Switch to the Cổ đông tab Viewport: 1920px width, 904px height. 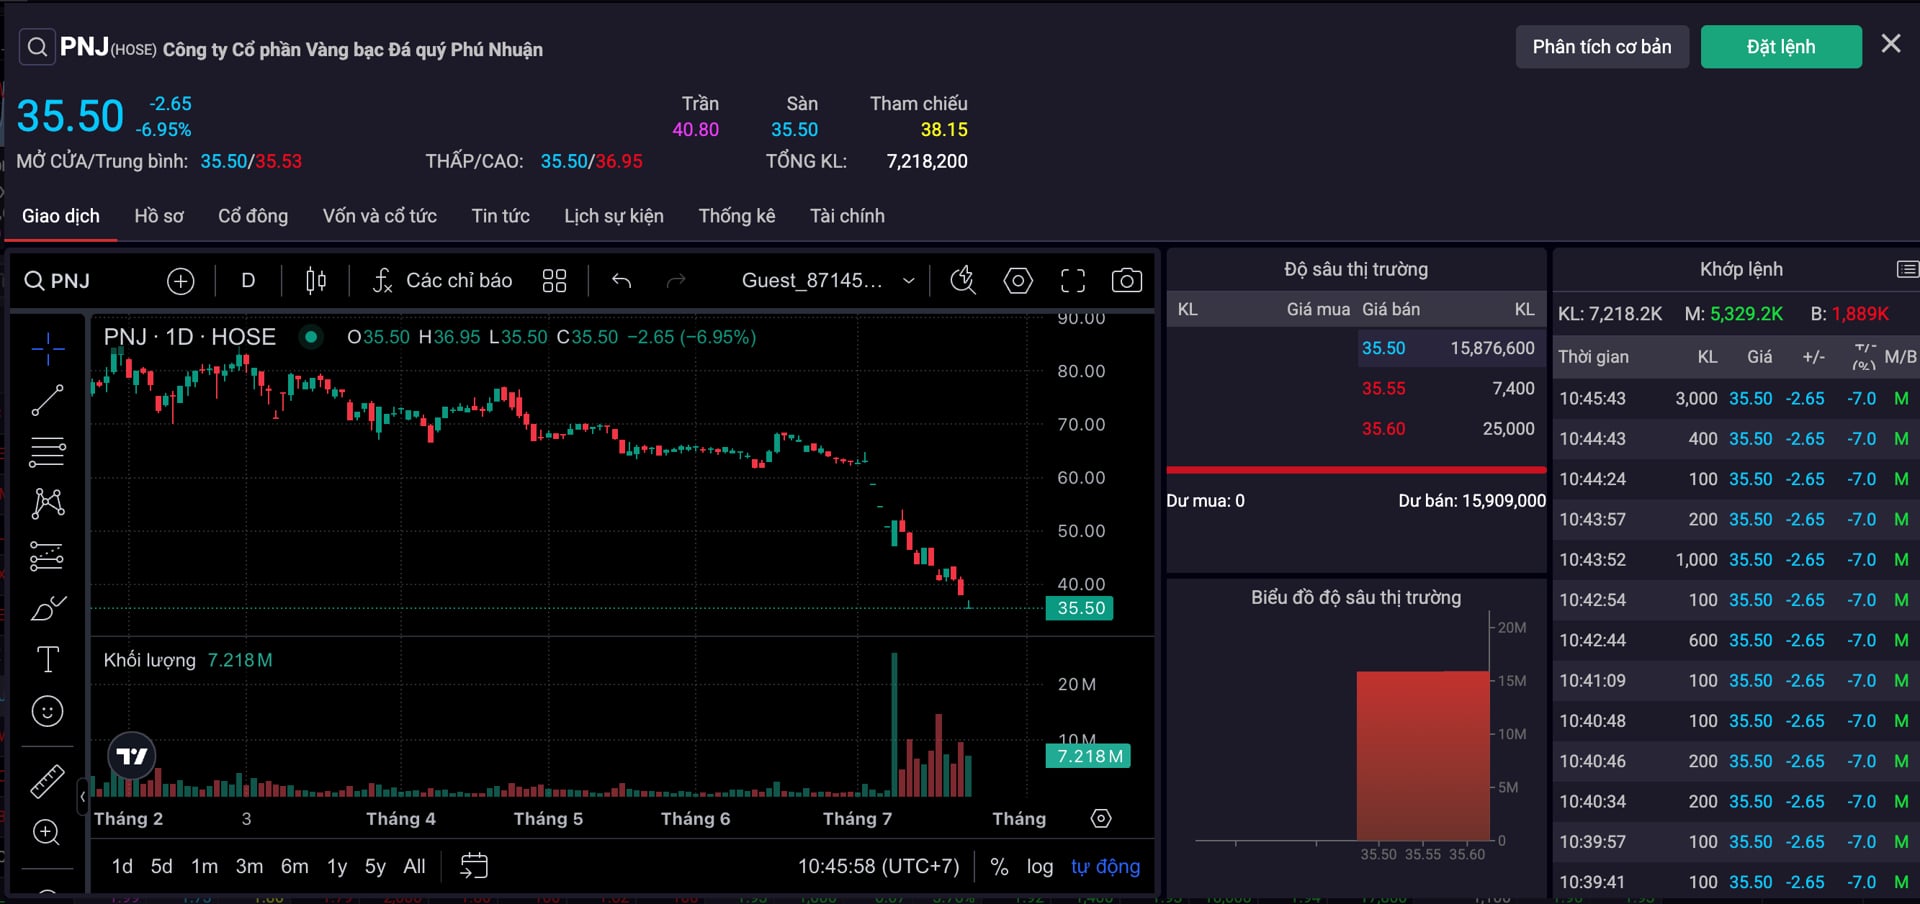[253, 216]
